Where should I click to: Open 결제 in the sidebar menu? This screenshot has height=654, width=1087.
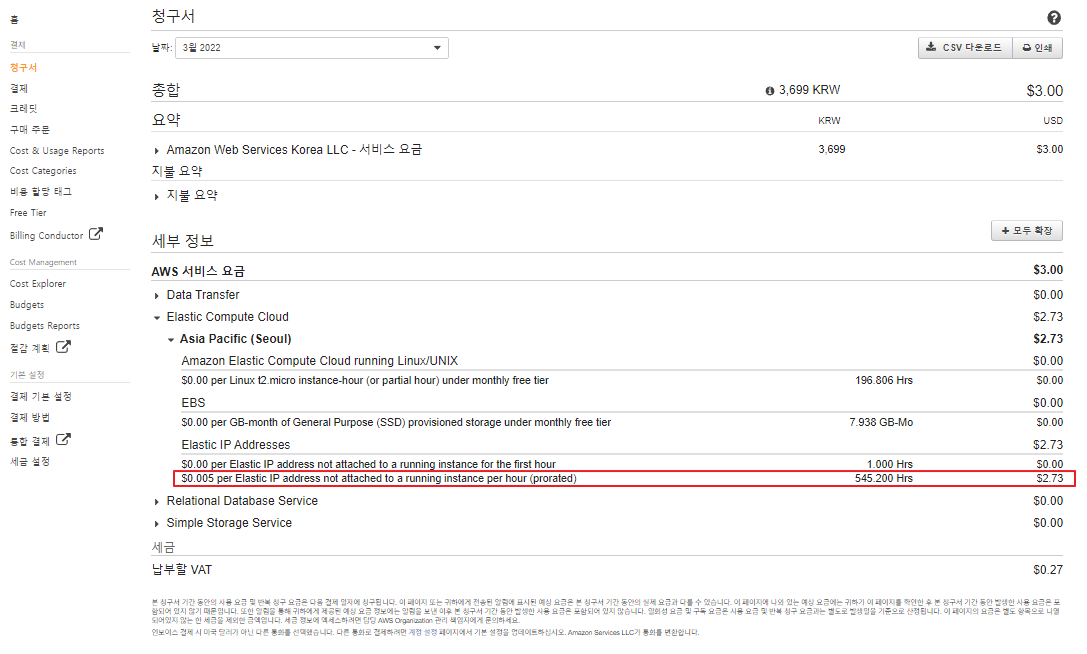[19, 88]
